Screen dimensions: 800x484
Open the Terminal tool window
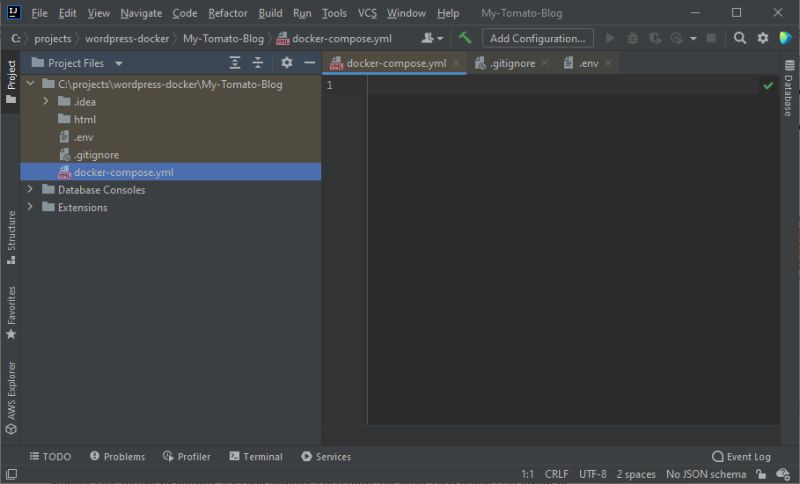256,456
